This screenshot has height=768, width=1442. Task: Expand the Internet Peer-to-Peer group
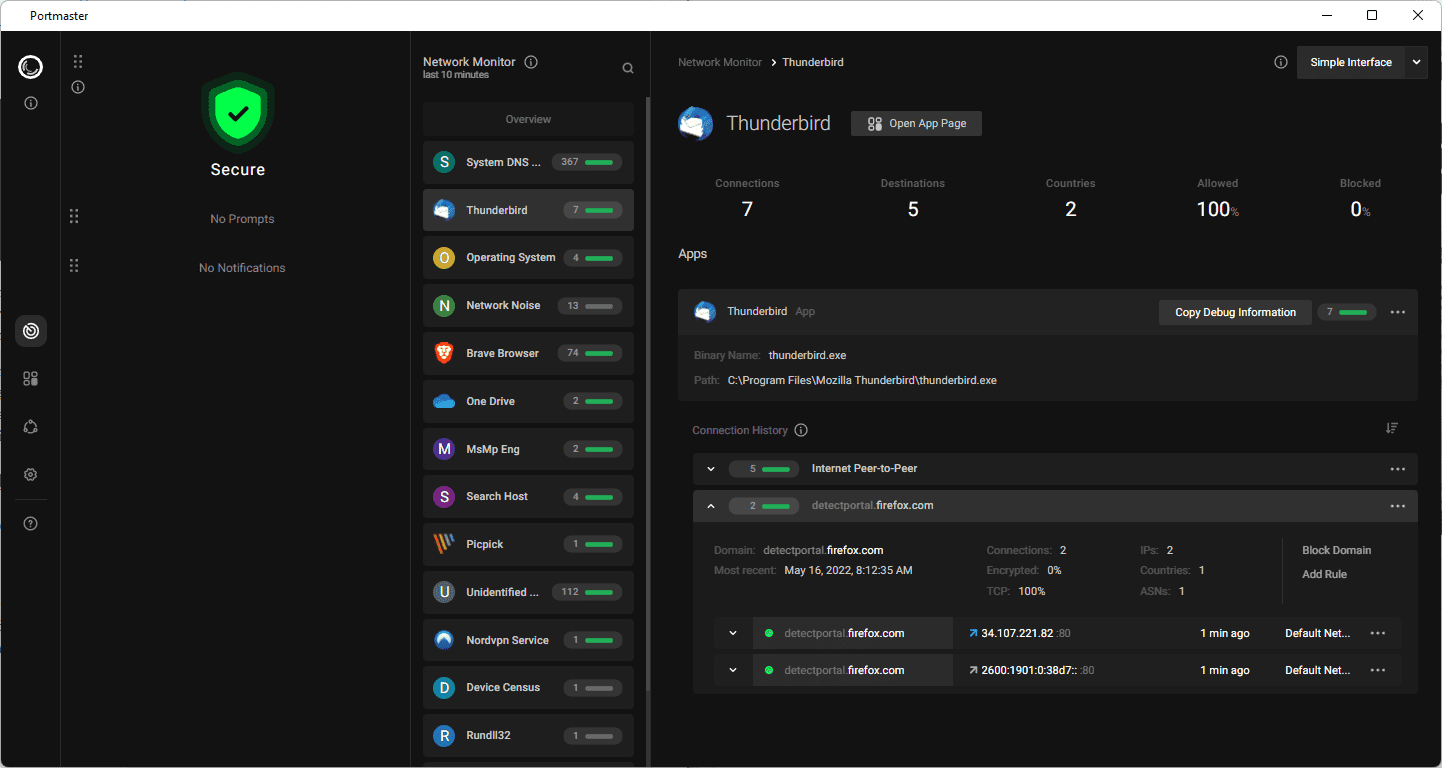711,469
